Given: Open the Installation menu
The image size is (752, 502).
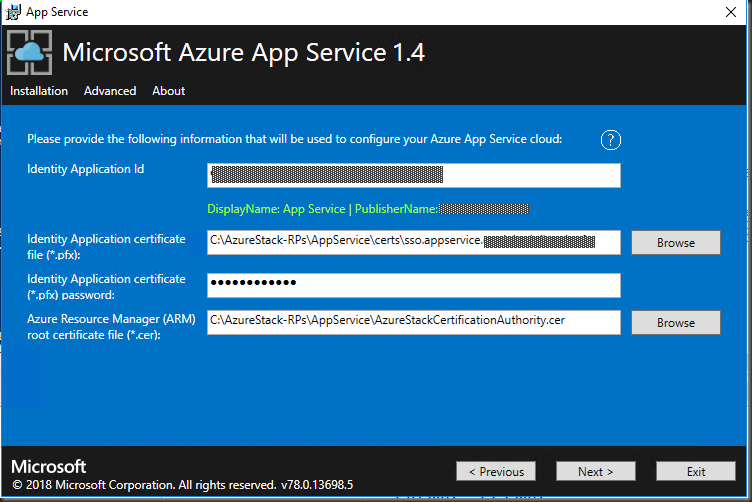Looking at the screenshot, I should (x=39, y=91).
